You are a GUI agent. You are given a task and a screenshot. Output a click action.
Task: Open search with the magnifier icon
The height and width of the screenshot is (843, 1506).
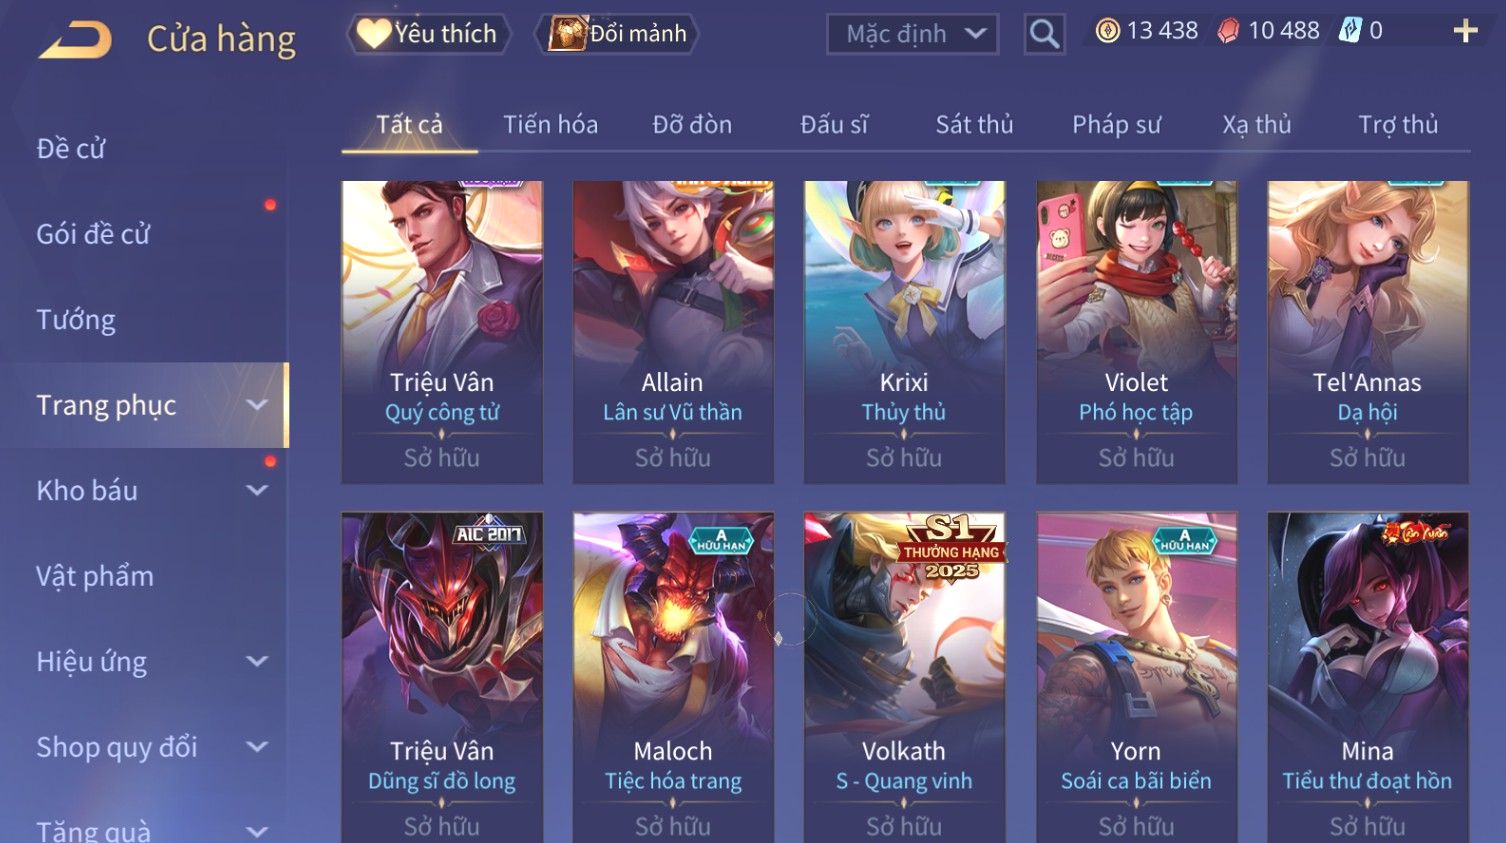[1044, 34]
